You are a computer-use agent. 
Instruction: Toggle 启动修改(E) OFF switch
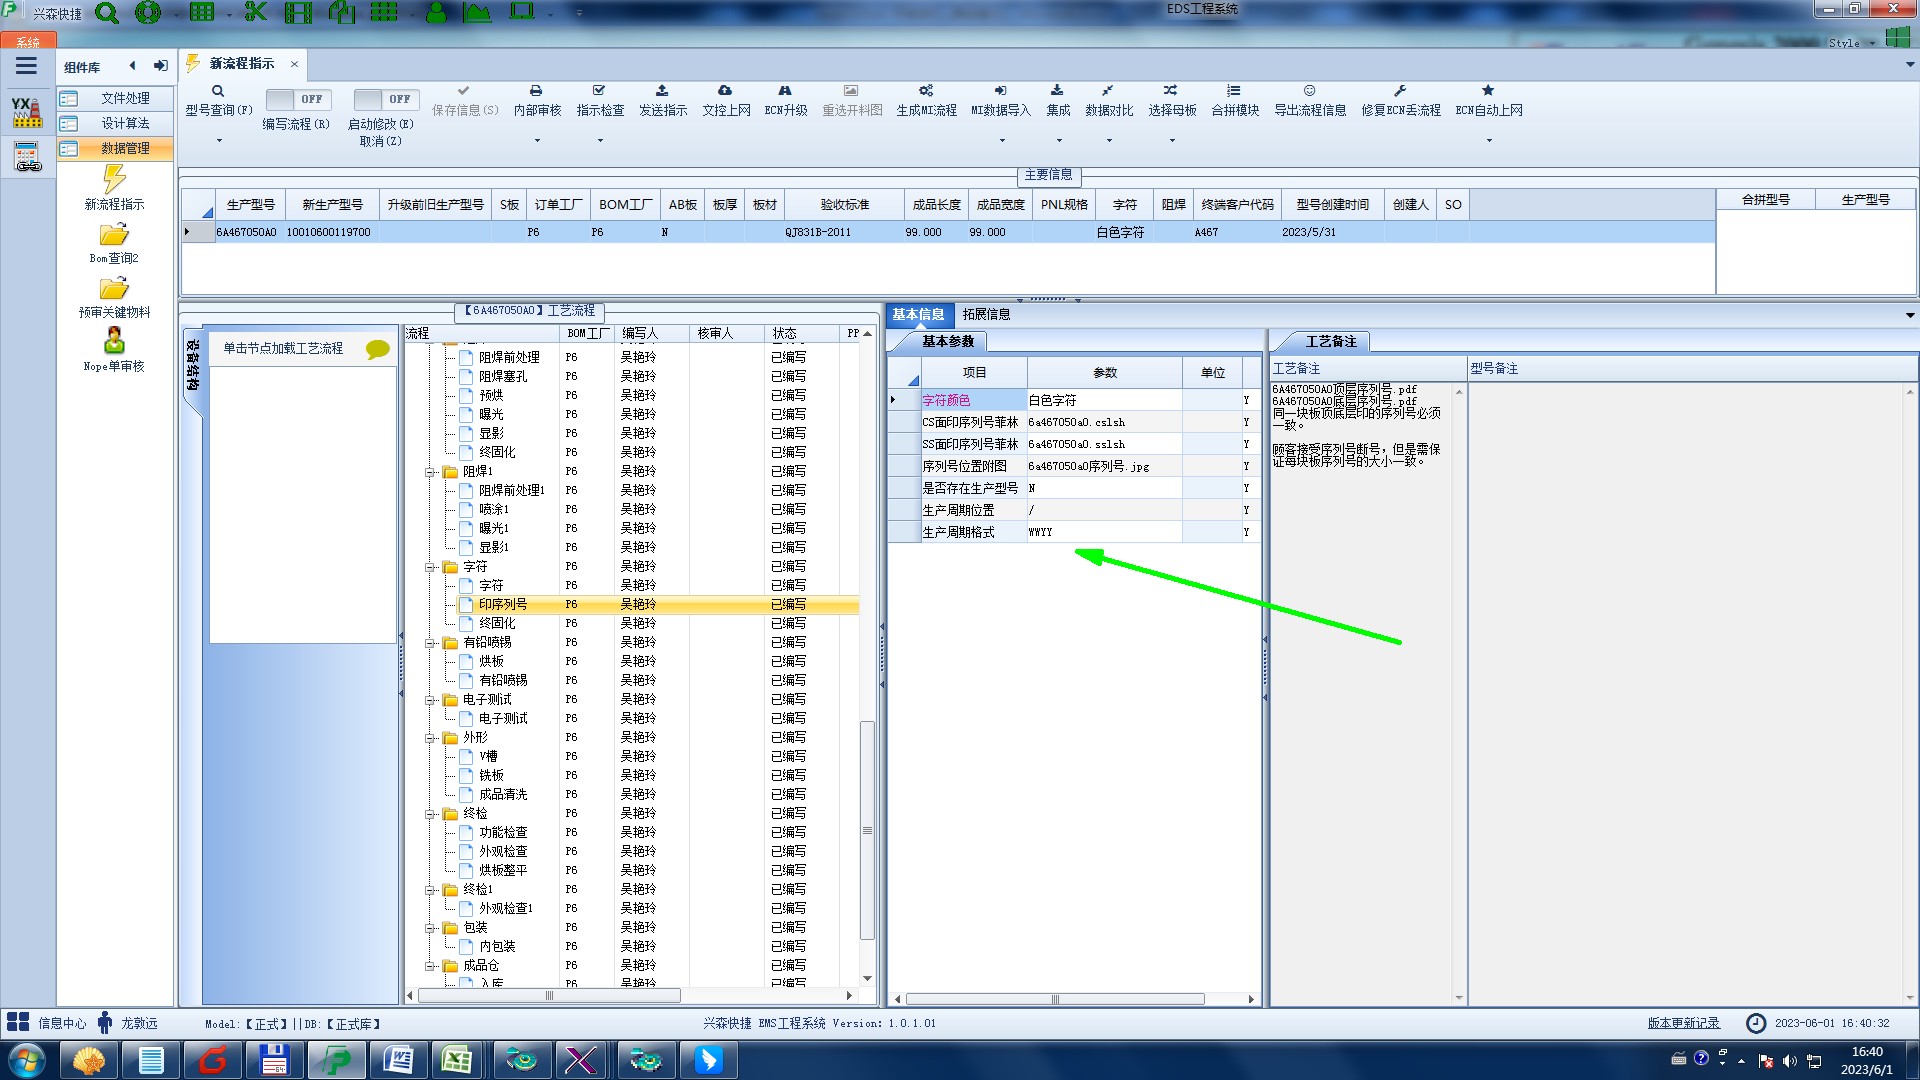click(x=387, y=99)
